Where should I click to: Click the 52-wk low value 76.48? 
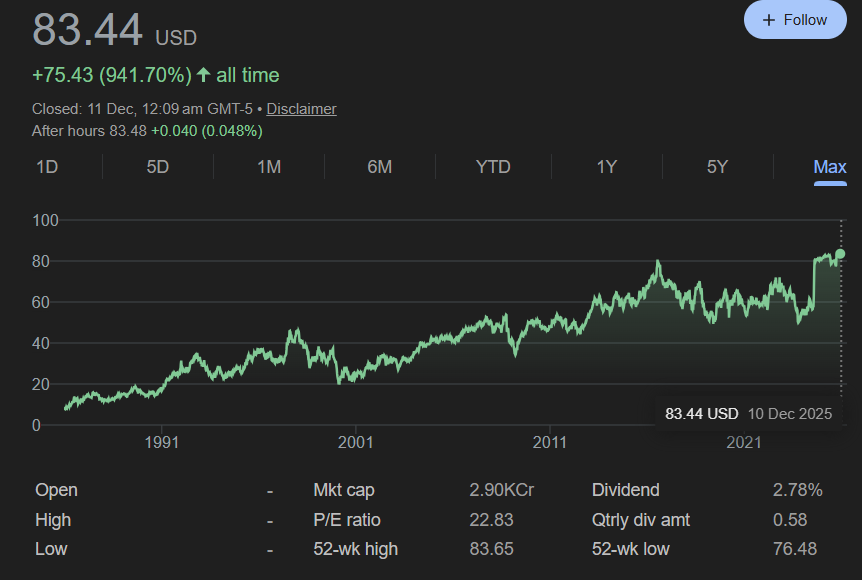tap(795, 549)
